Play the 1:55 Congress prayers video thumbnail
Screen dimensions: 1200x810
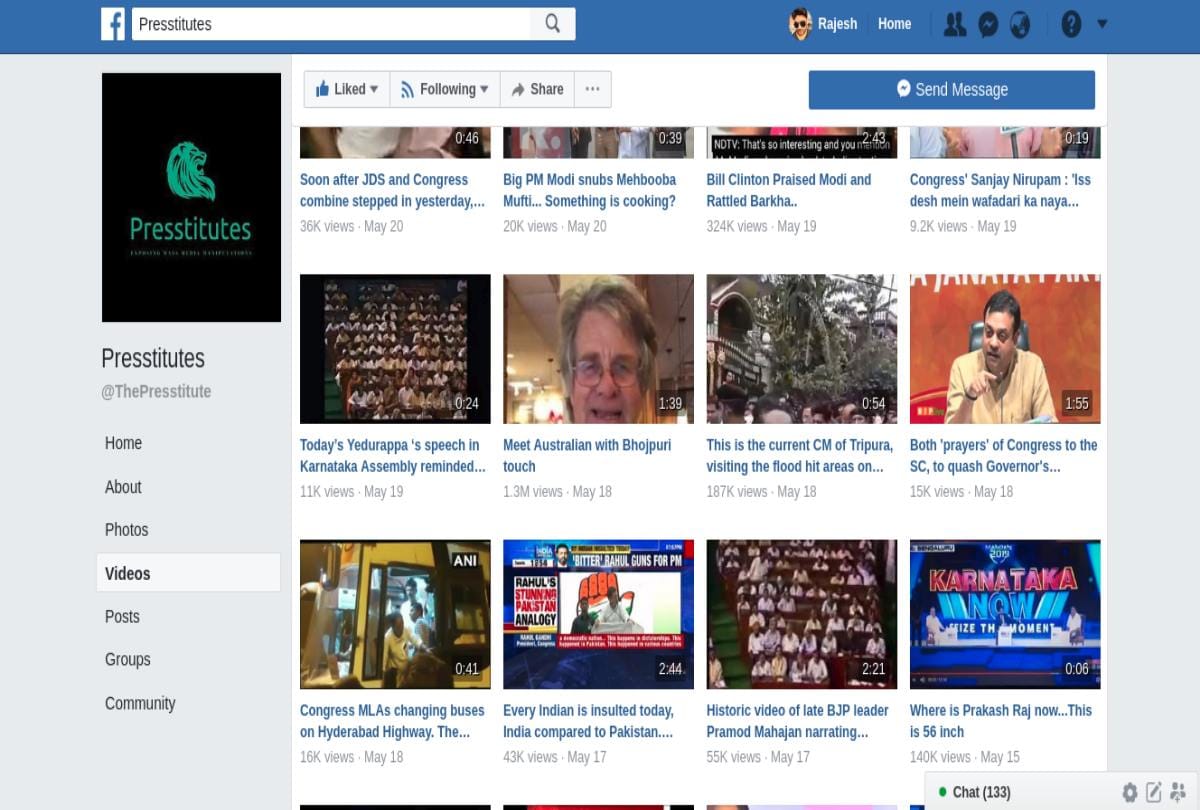click(x=1005, y=349)
